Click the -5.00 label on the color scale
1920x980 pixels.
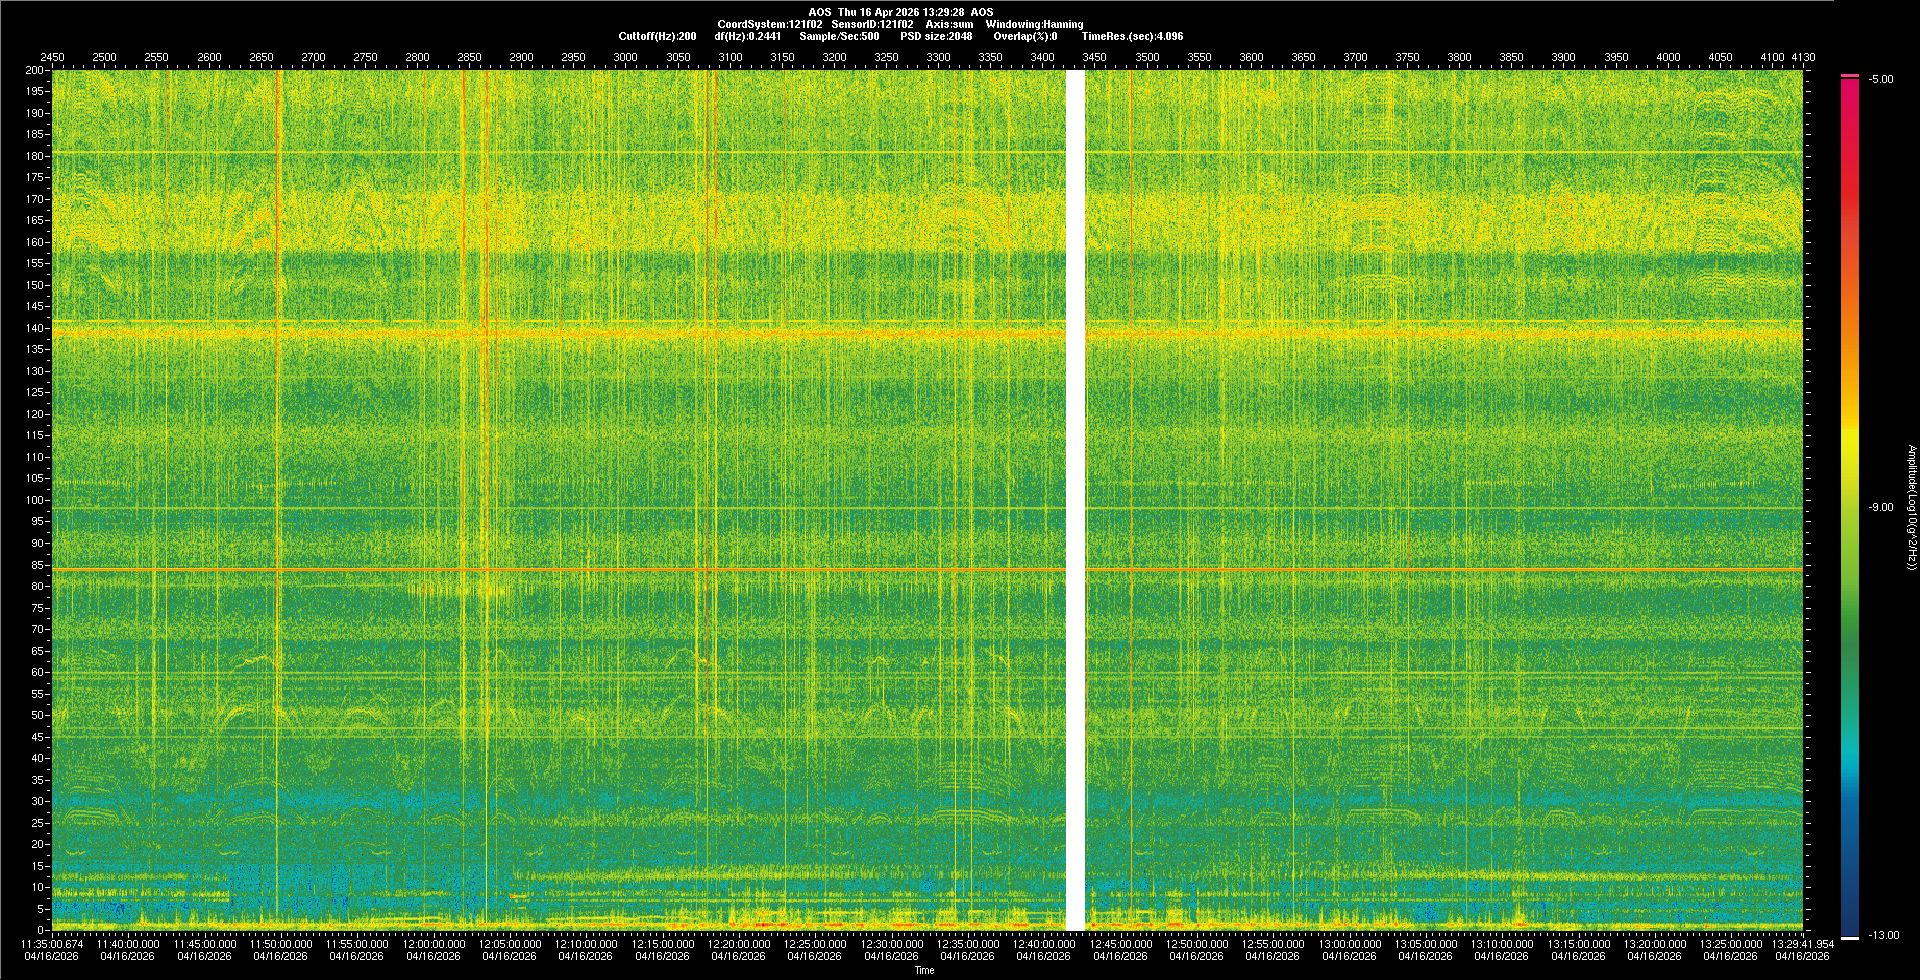1880,79
